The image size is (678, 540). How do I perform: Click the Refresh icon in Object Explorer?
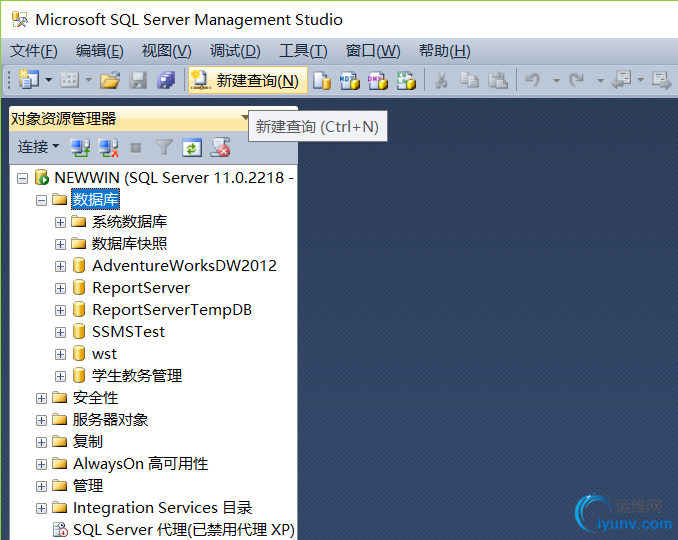(x=192, y=148)
